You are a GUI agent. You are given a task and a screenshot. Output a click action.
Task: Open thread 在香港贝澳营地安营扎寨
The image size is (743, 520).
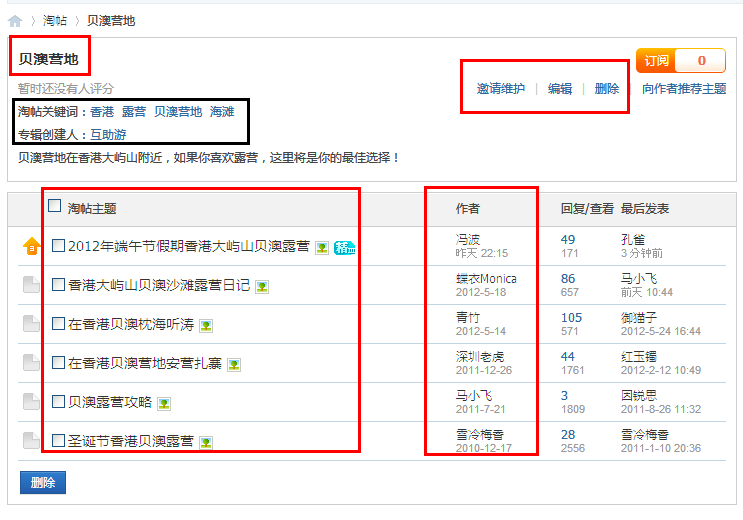[145, 363]
